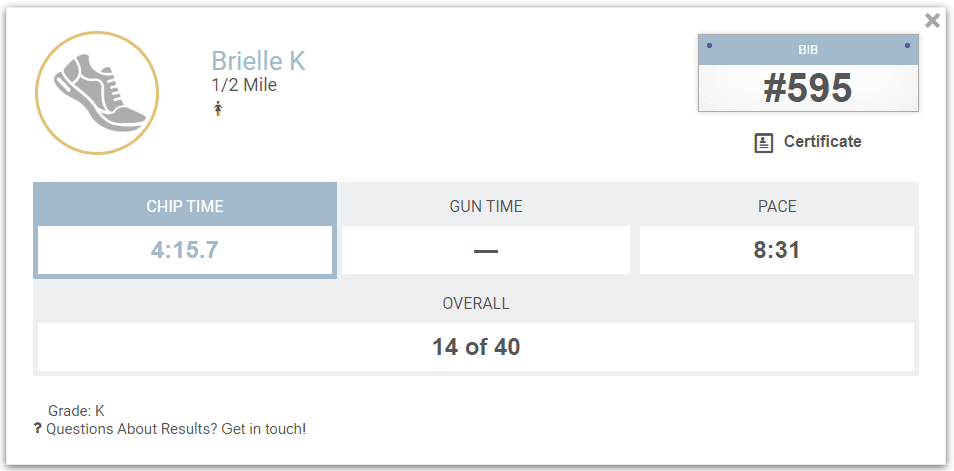Click the pace value 8:31

[x=777, y=250]
